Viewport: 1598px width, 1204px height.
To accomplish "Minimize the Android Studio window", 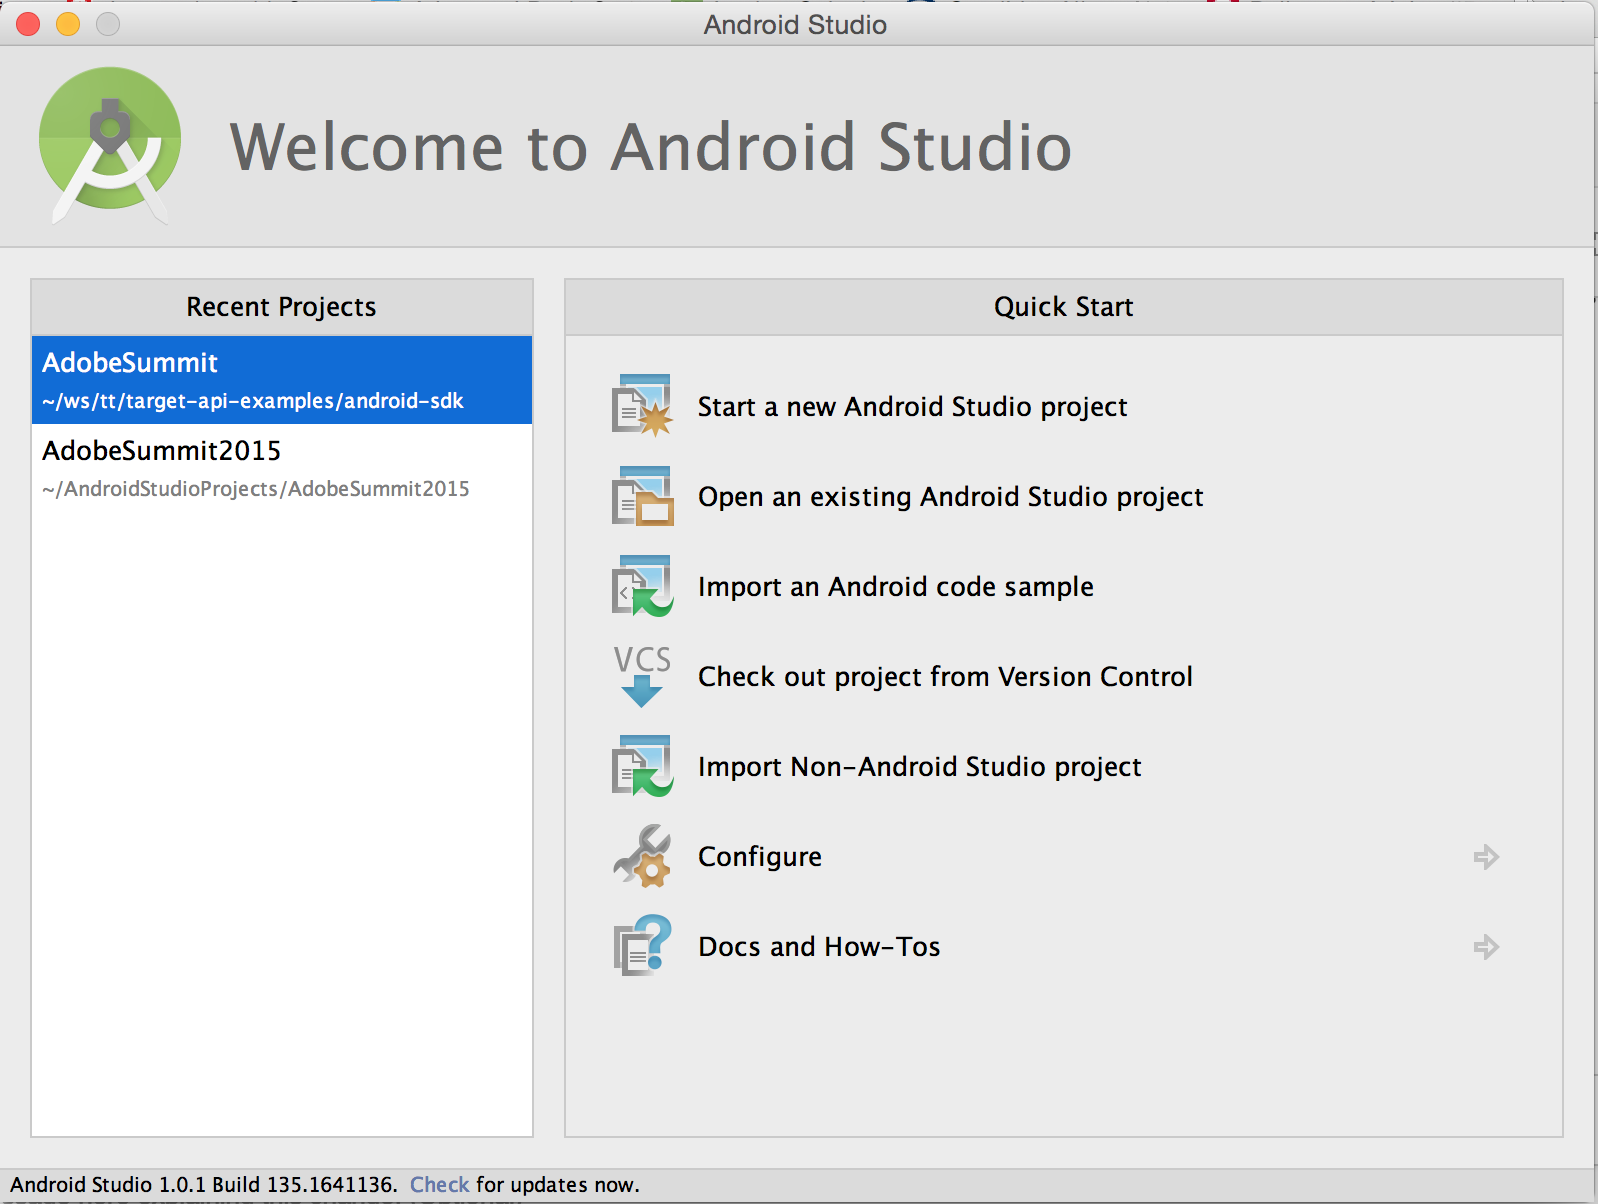I will 68,24.
